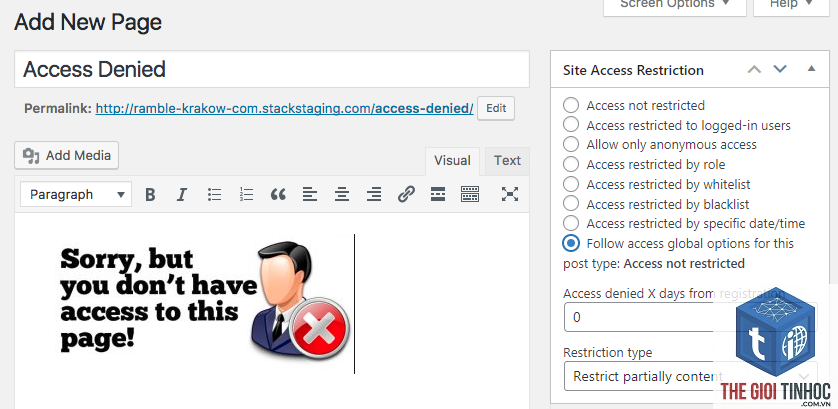Insert a numbered list
Screen dimensions: 838x409
[x=246, y=195]
